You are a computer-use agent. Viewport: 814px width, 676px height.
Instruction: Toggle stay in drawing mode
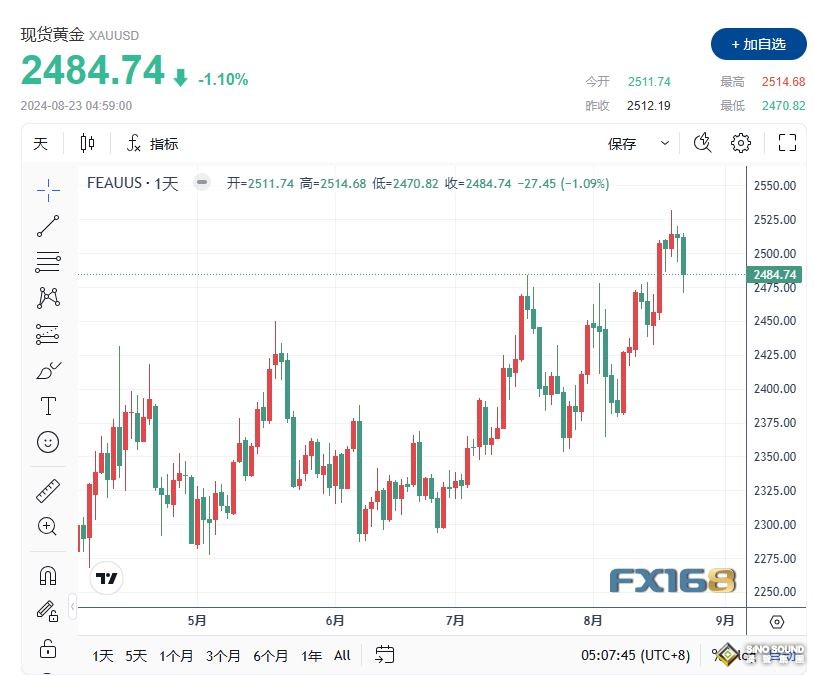coord(47,612)
